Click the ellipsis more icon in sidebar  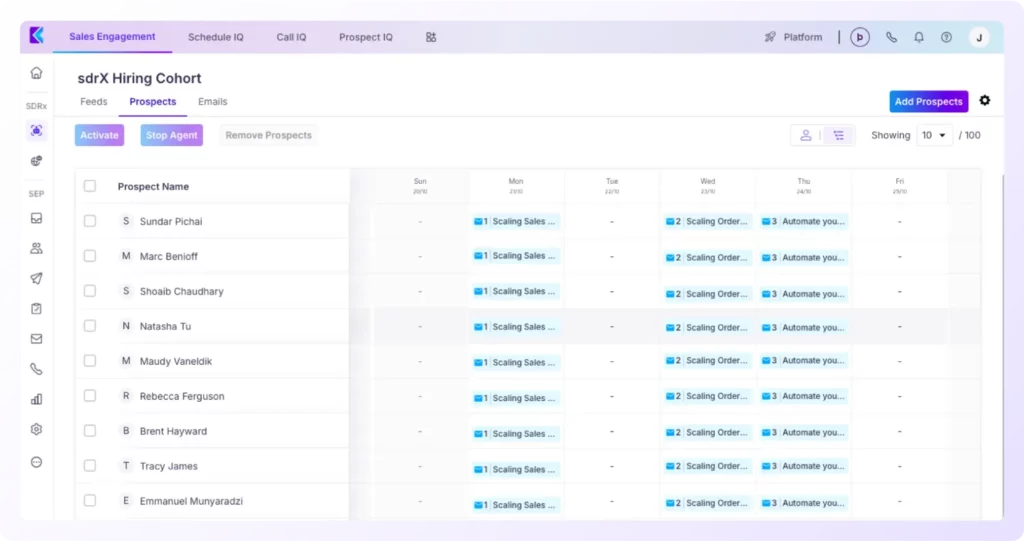click(37, 462)
